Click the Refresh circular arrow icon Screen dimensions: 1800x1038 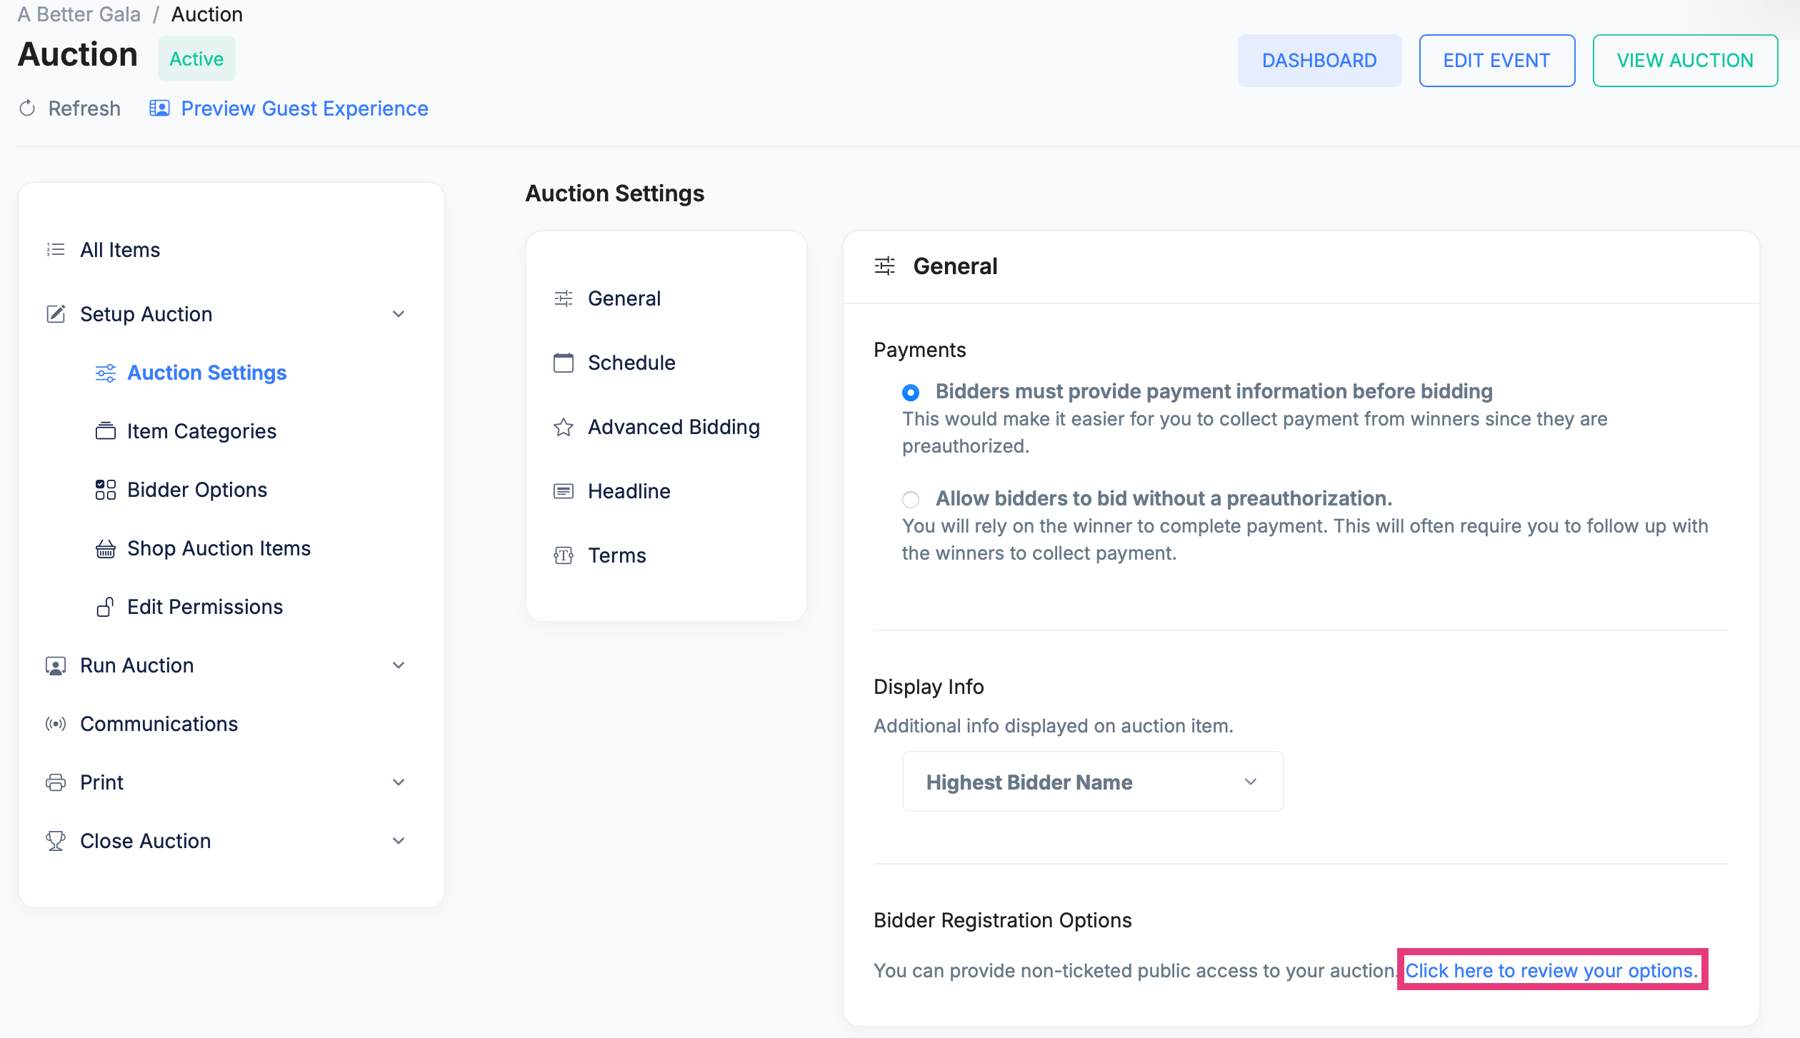point(27,108)
